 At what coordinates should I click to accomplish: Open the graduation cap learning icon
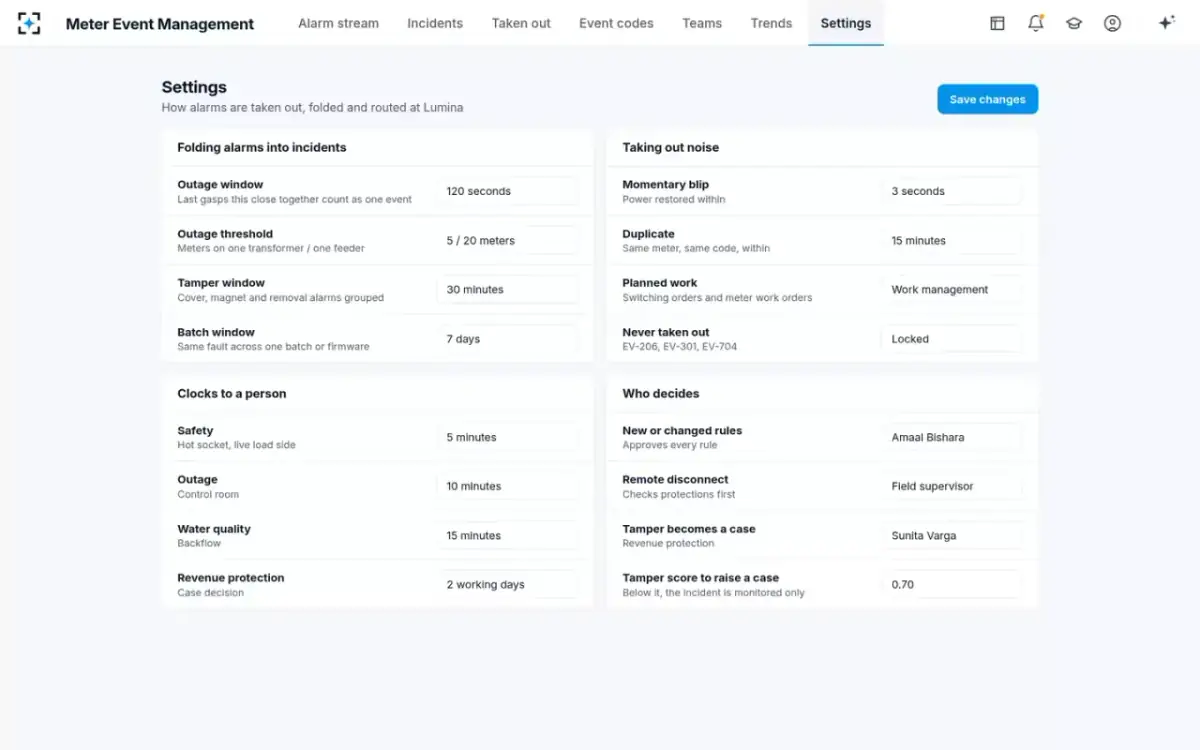[1074, 23]
